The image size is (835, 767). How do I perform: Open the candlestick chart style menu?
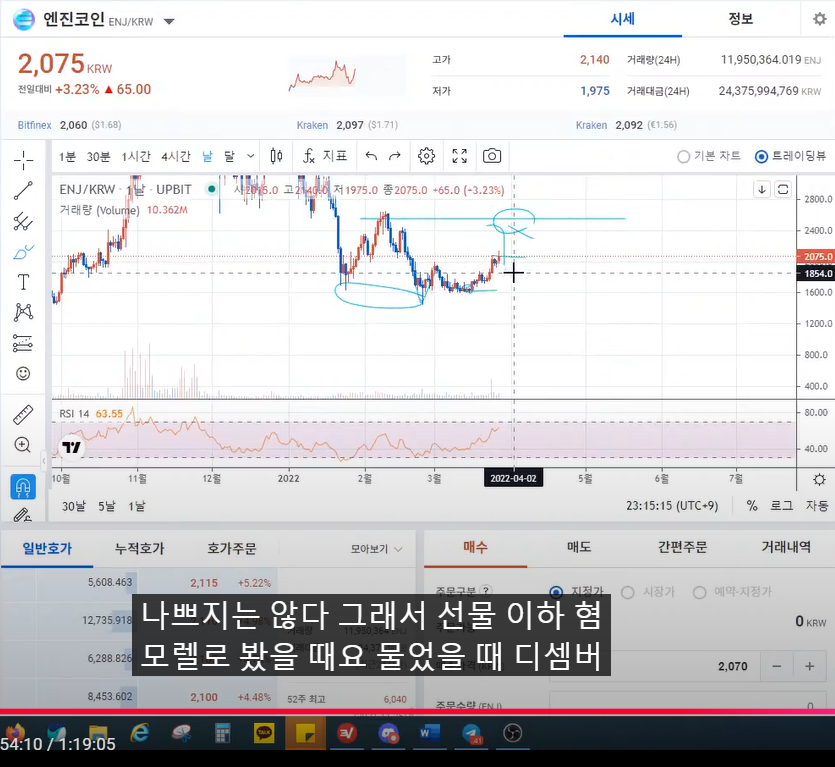coord(276,156)
